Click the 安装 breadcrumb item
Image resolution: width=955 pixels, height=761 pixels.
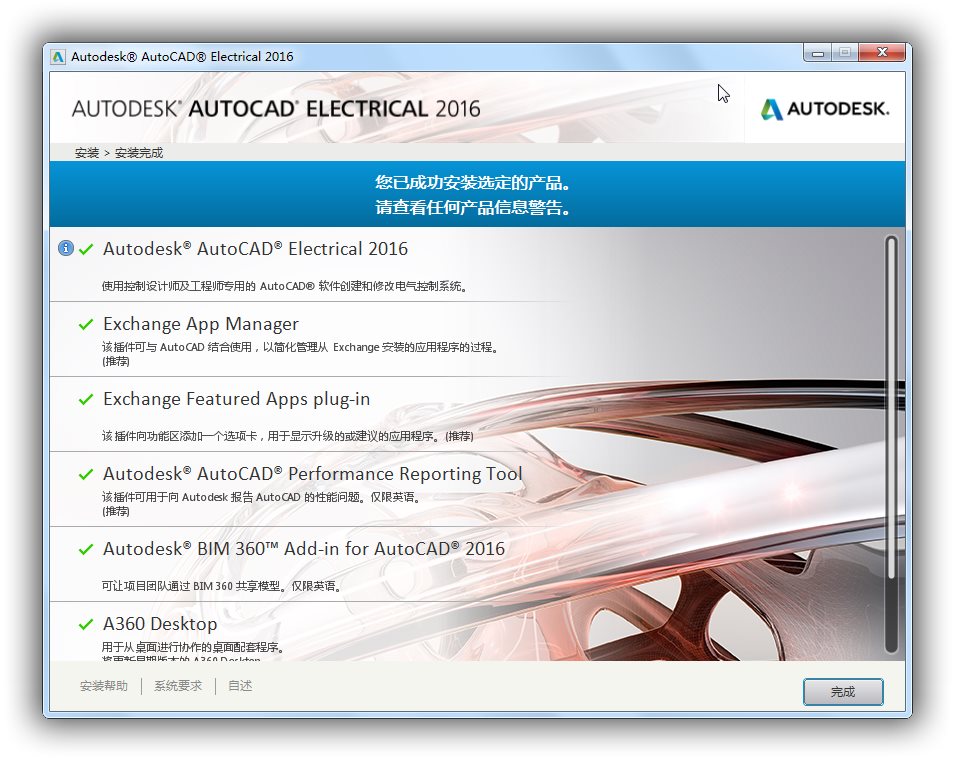pos(87,153)
